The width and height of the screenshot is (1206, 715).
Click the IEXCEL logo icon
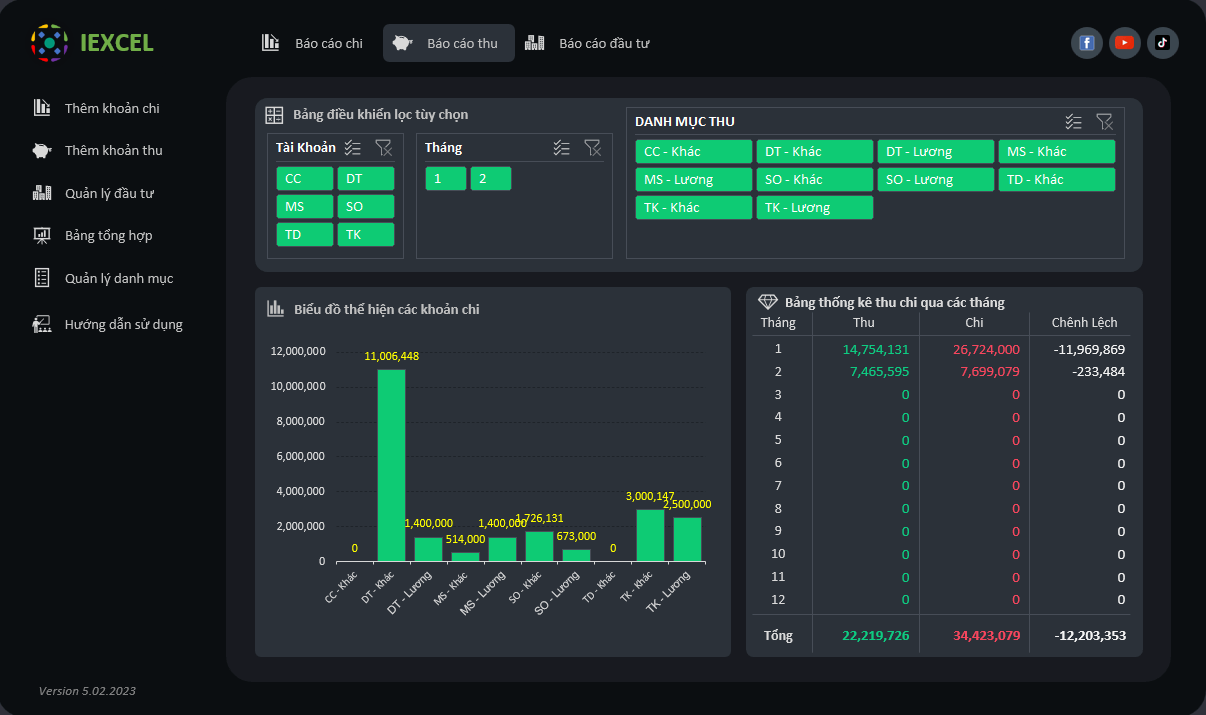(50, 43)
